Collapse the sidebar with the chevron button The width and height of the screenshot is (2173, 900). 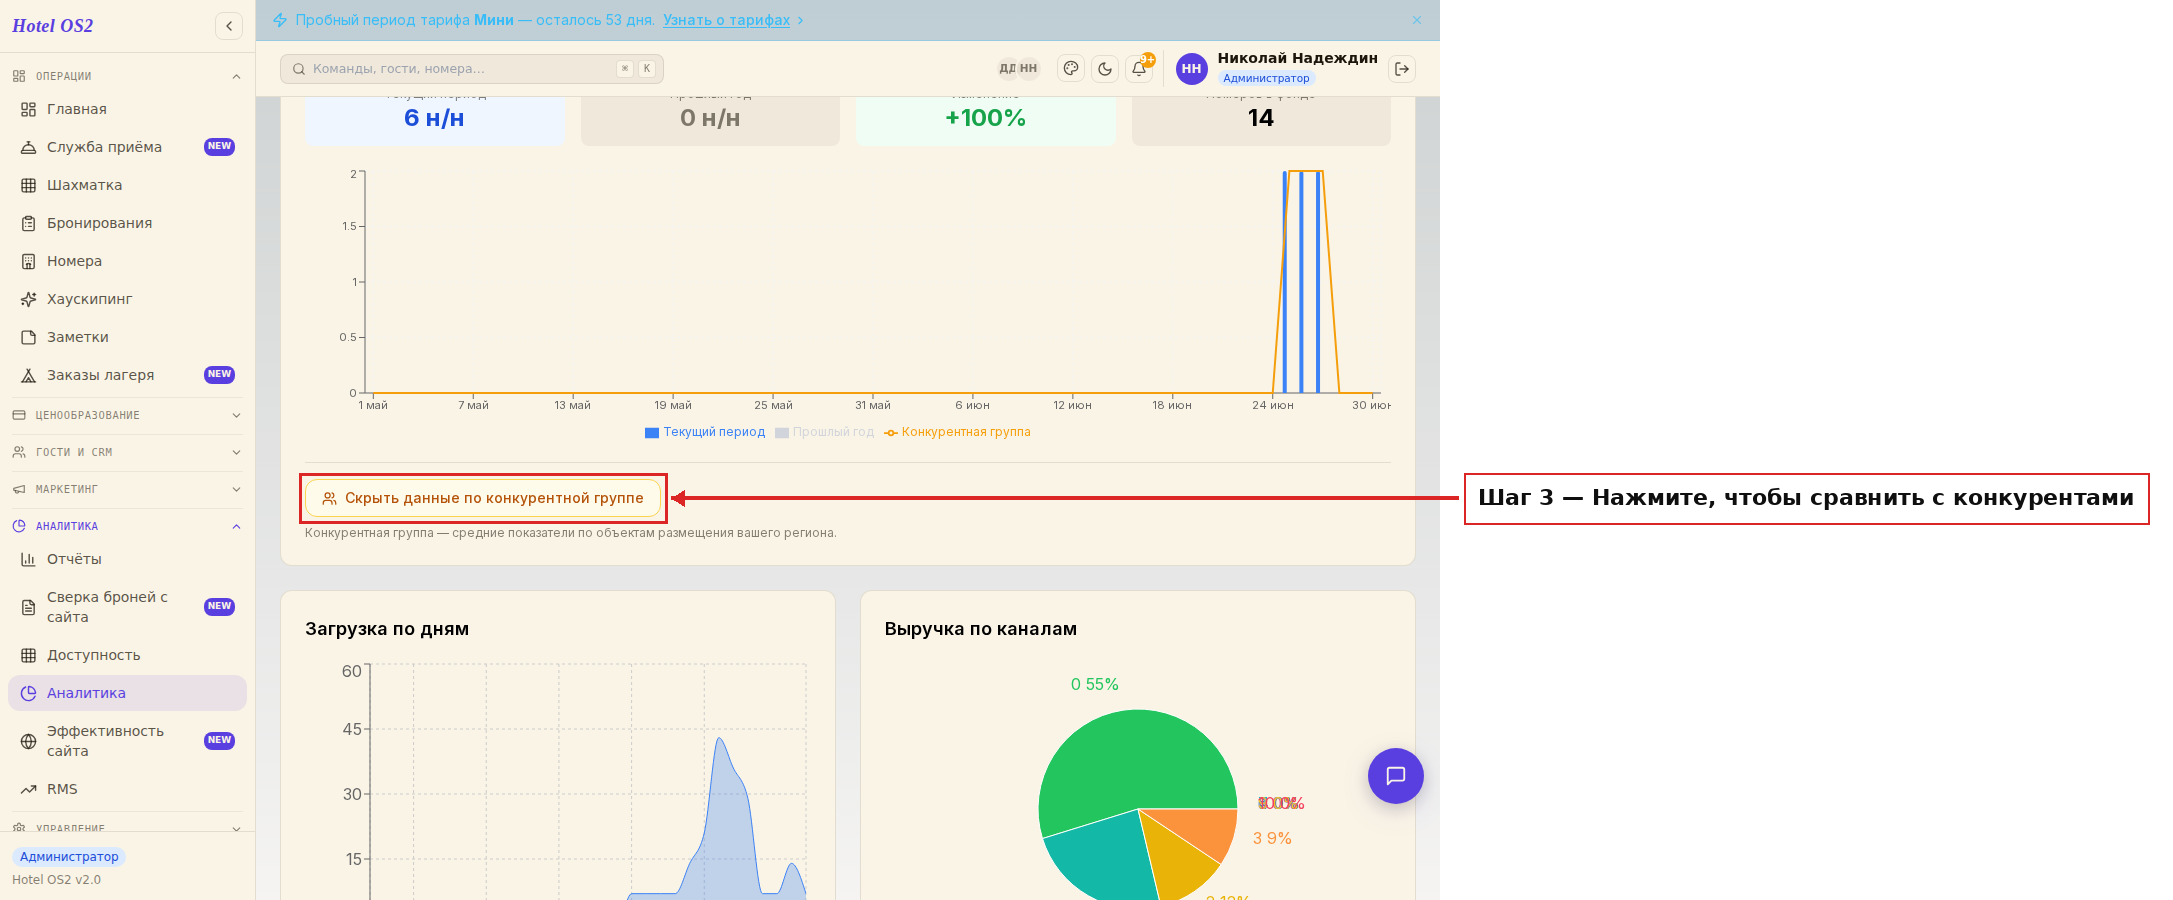coord(229,26)
